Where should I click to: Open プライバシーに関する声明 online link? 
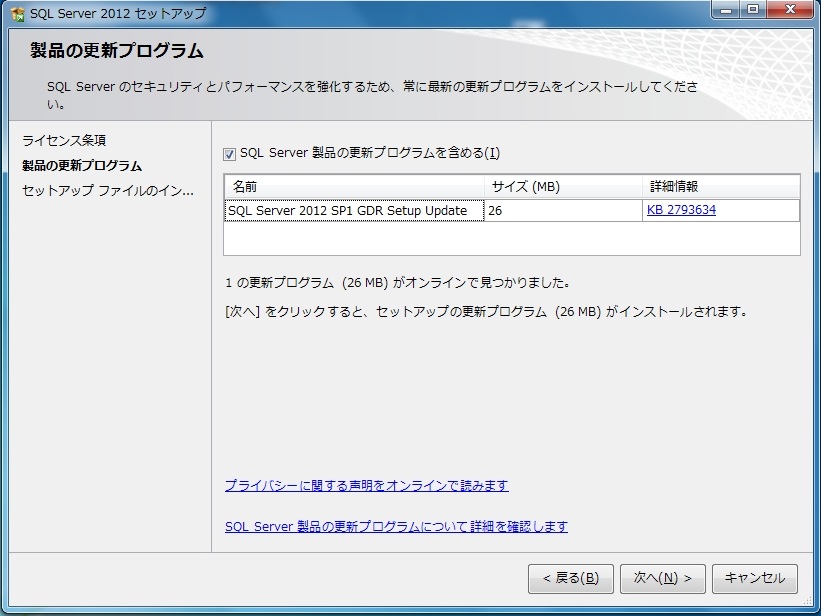[x=366, y=486]
